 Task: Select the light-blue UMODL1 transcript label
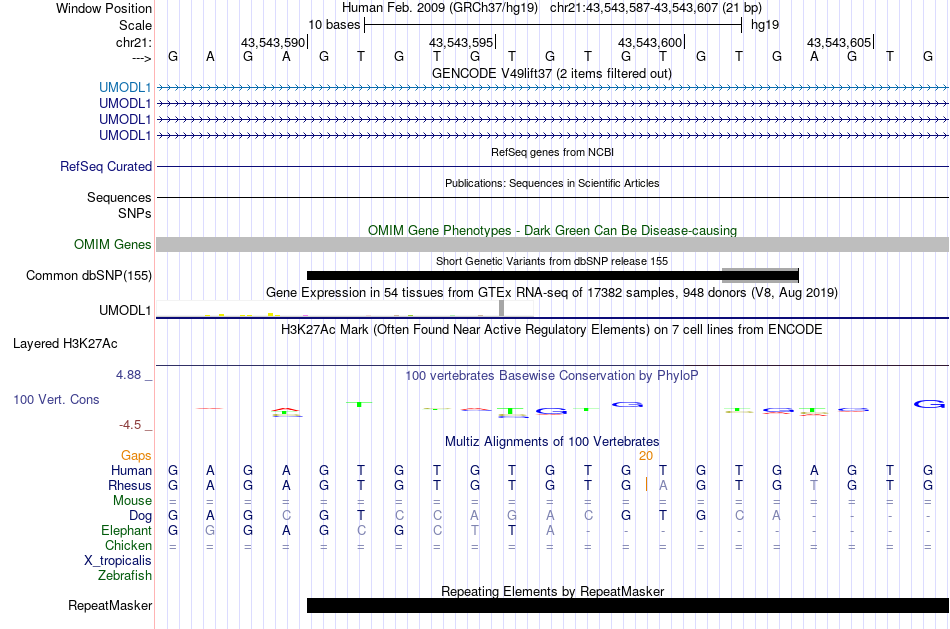pos(125,87)
